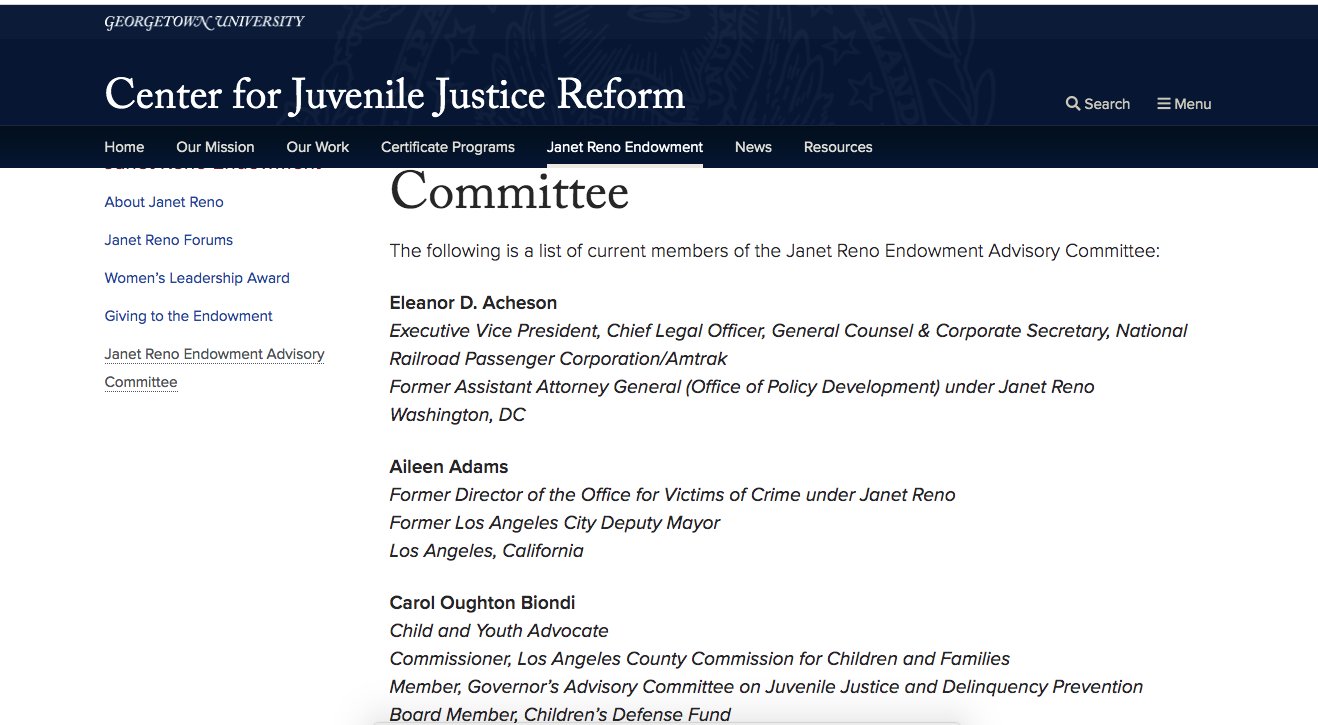Open the hamburger Menu icon
The image size is (1318, 725).
(1164, 104)
